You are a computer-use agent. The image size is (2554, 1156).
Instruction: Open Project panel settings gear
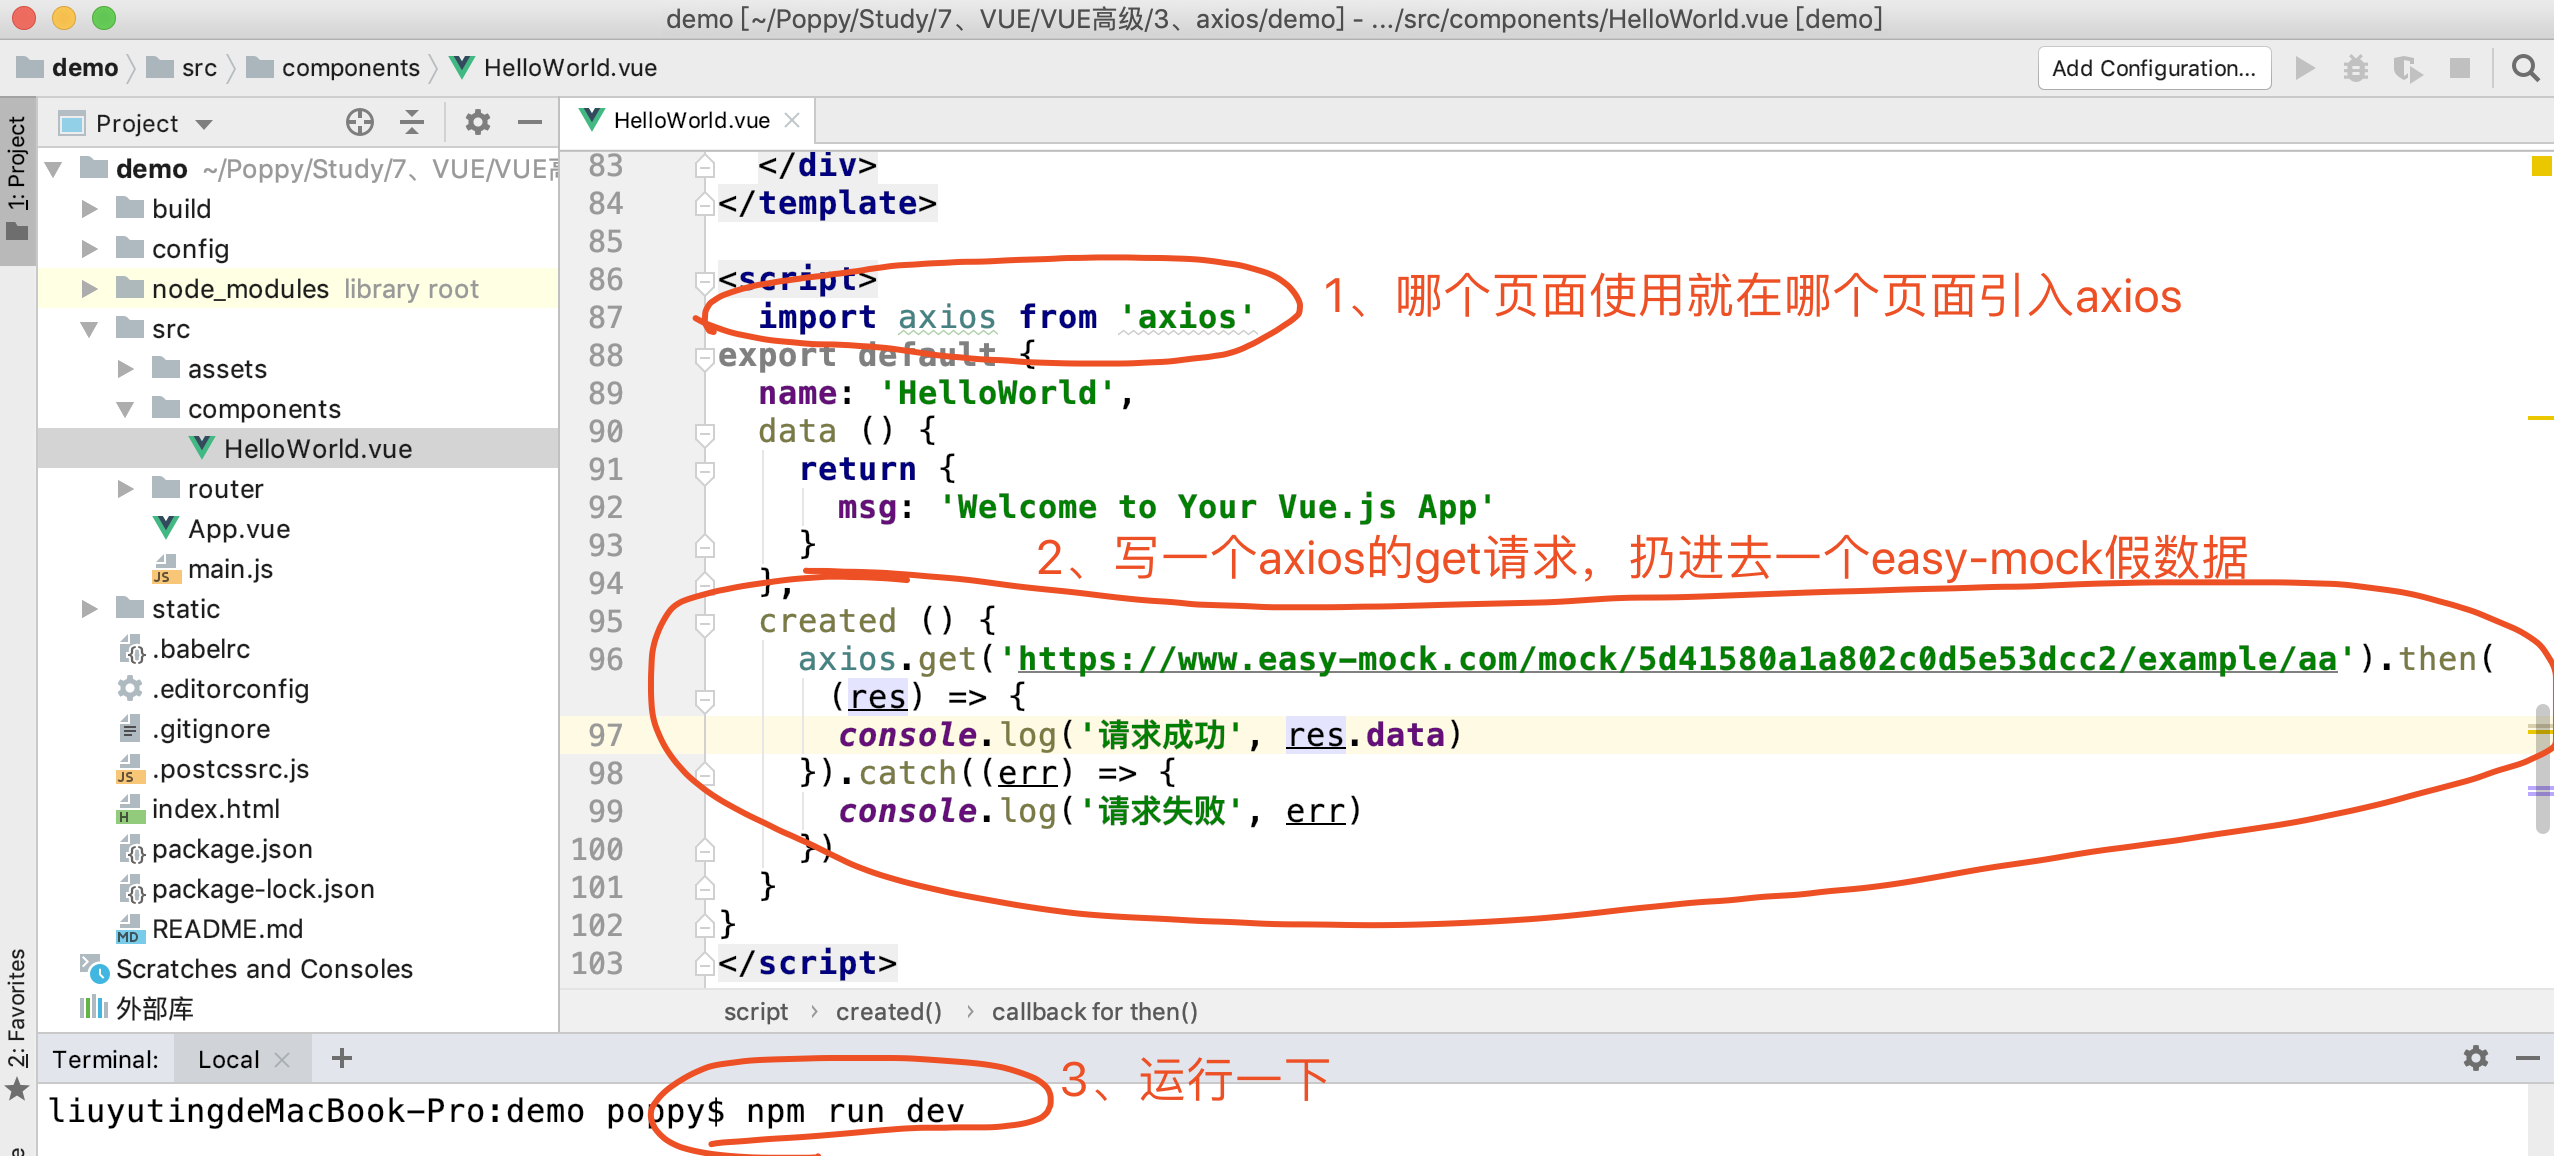pos(478,123)
